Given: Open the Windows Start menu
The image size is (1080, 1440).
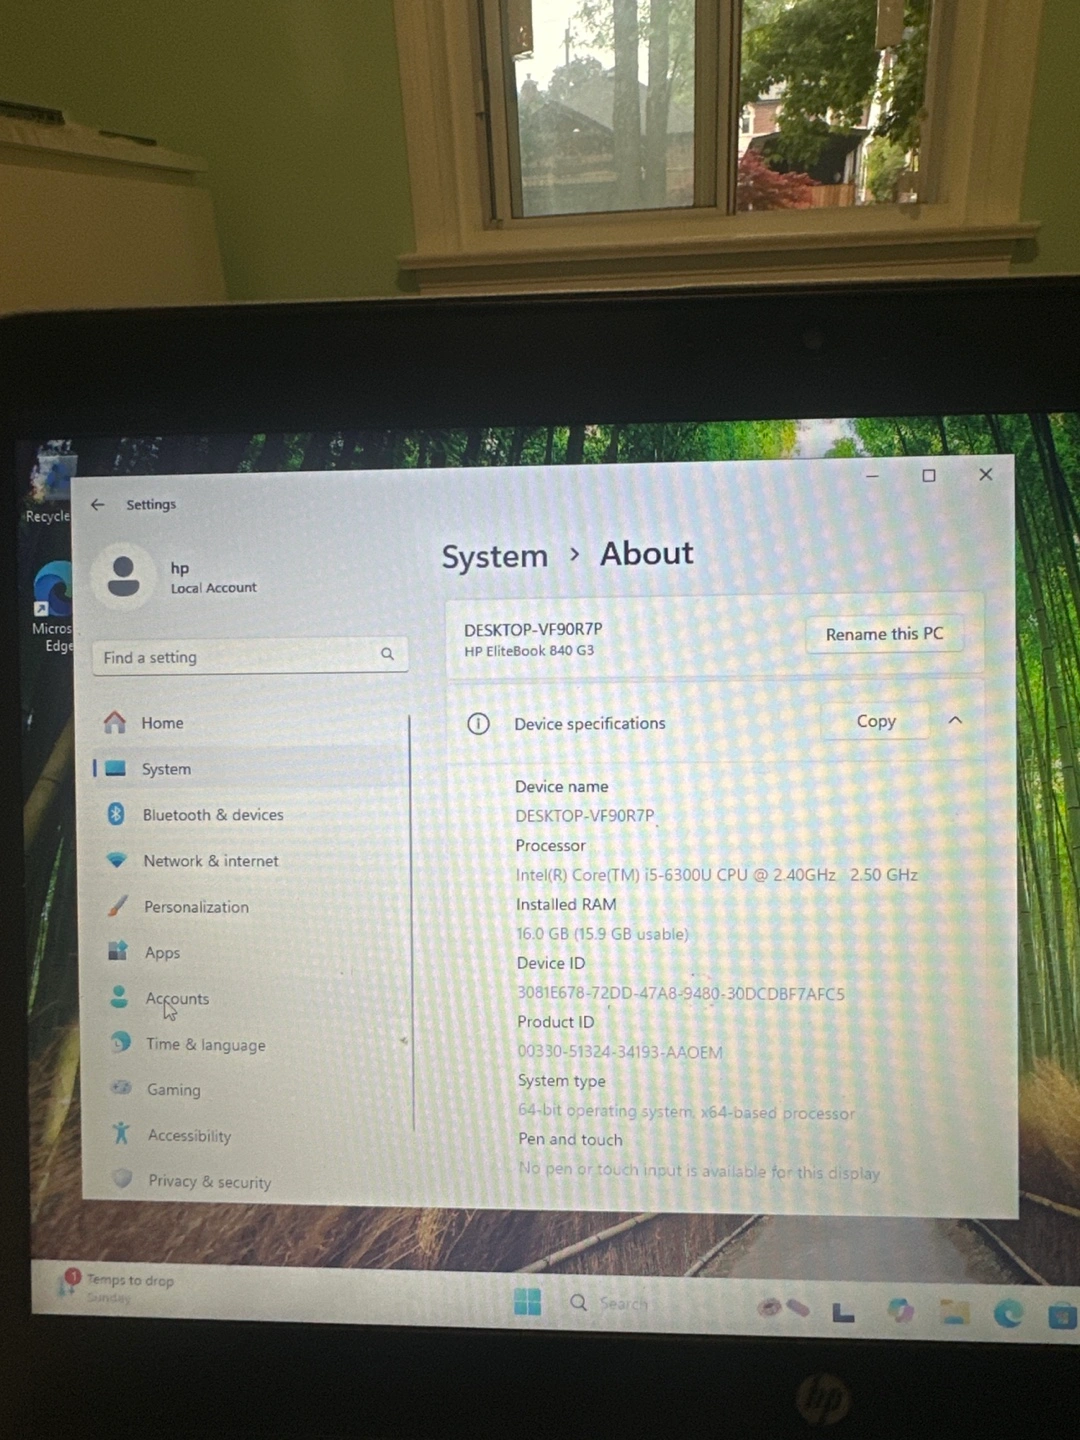Looking at the screenshot, I should 527,1302.
